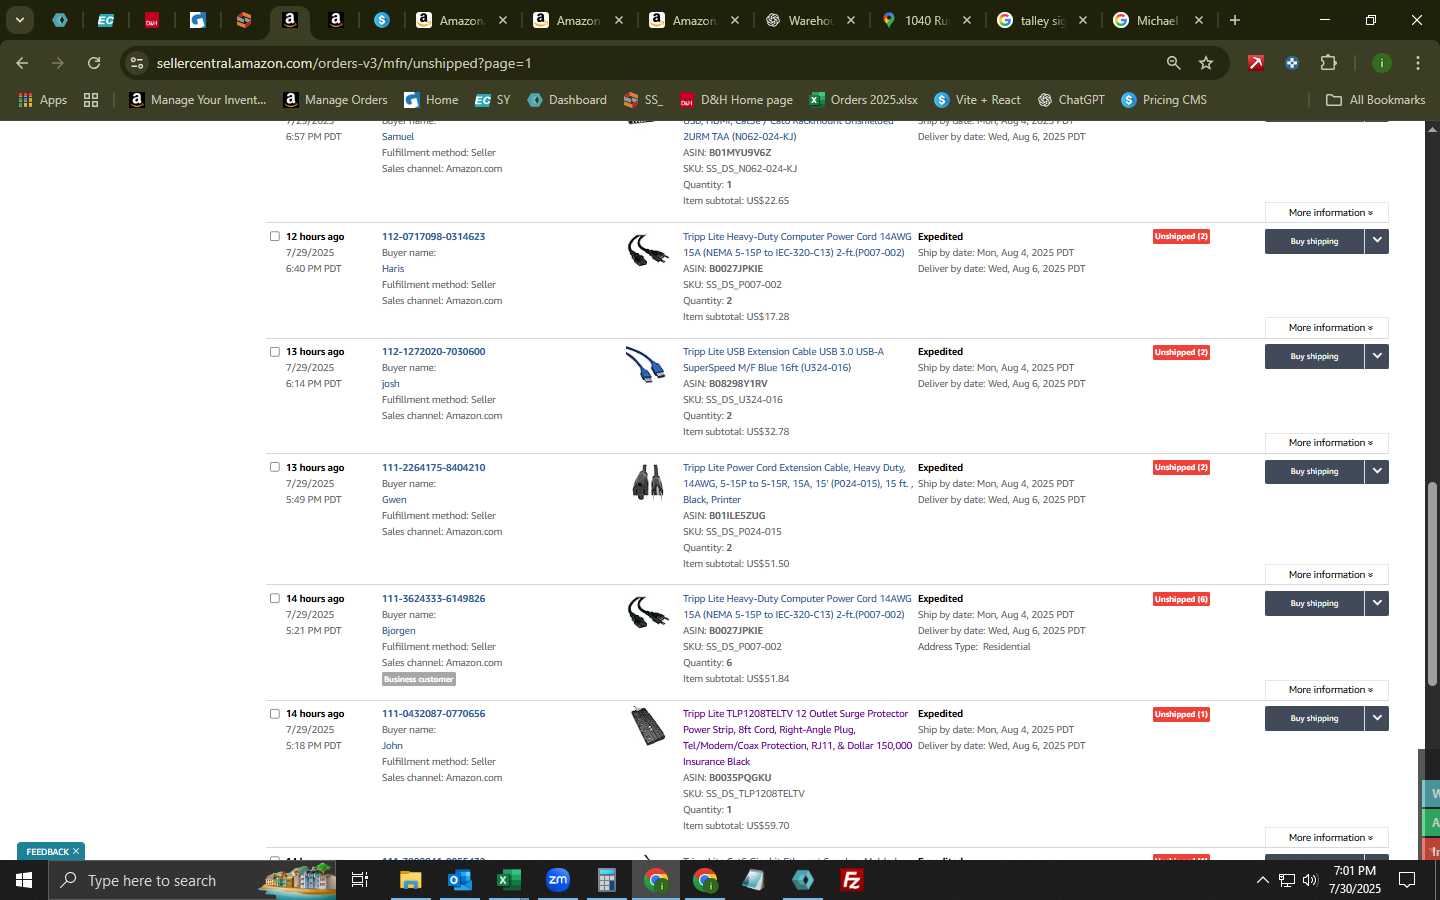Open Task View on the taskbar
The width and height of the screenshot is (1440, 900).
359,880
